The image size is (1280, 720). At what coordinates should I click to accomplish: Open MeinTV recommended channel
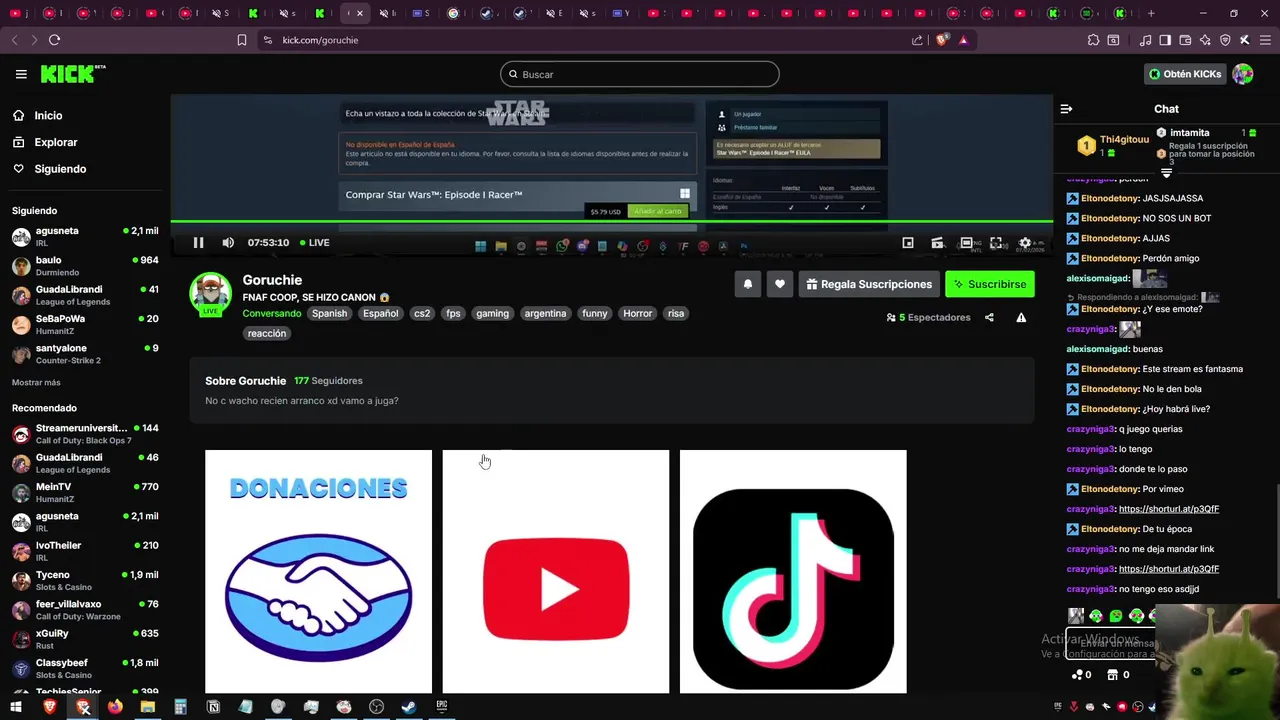click(x=85, y=492)
